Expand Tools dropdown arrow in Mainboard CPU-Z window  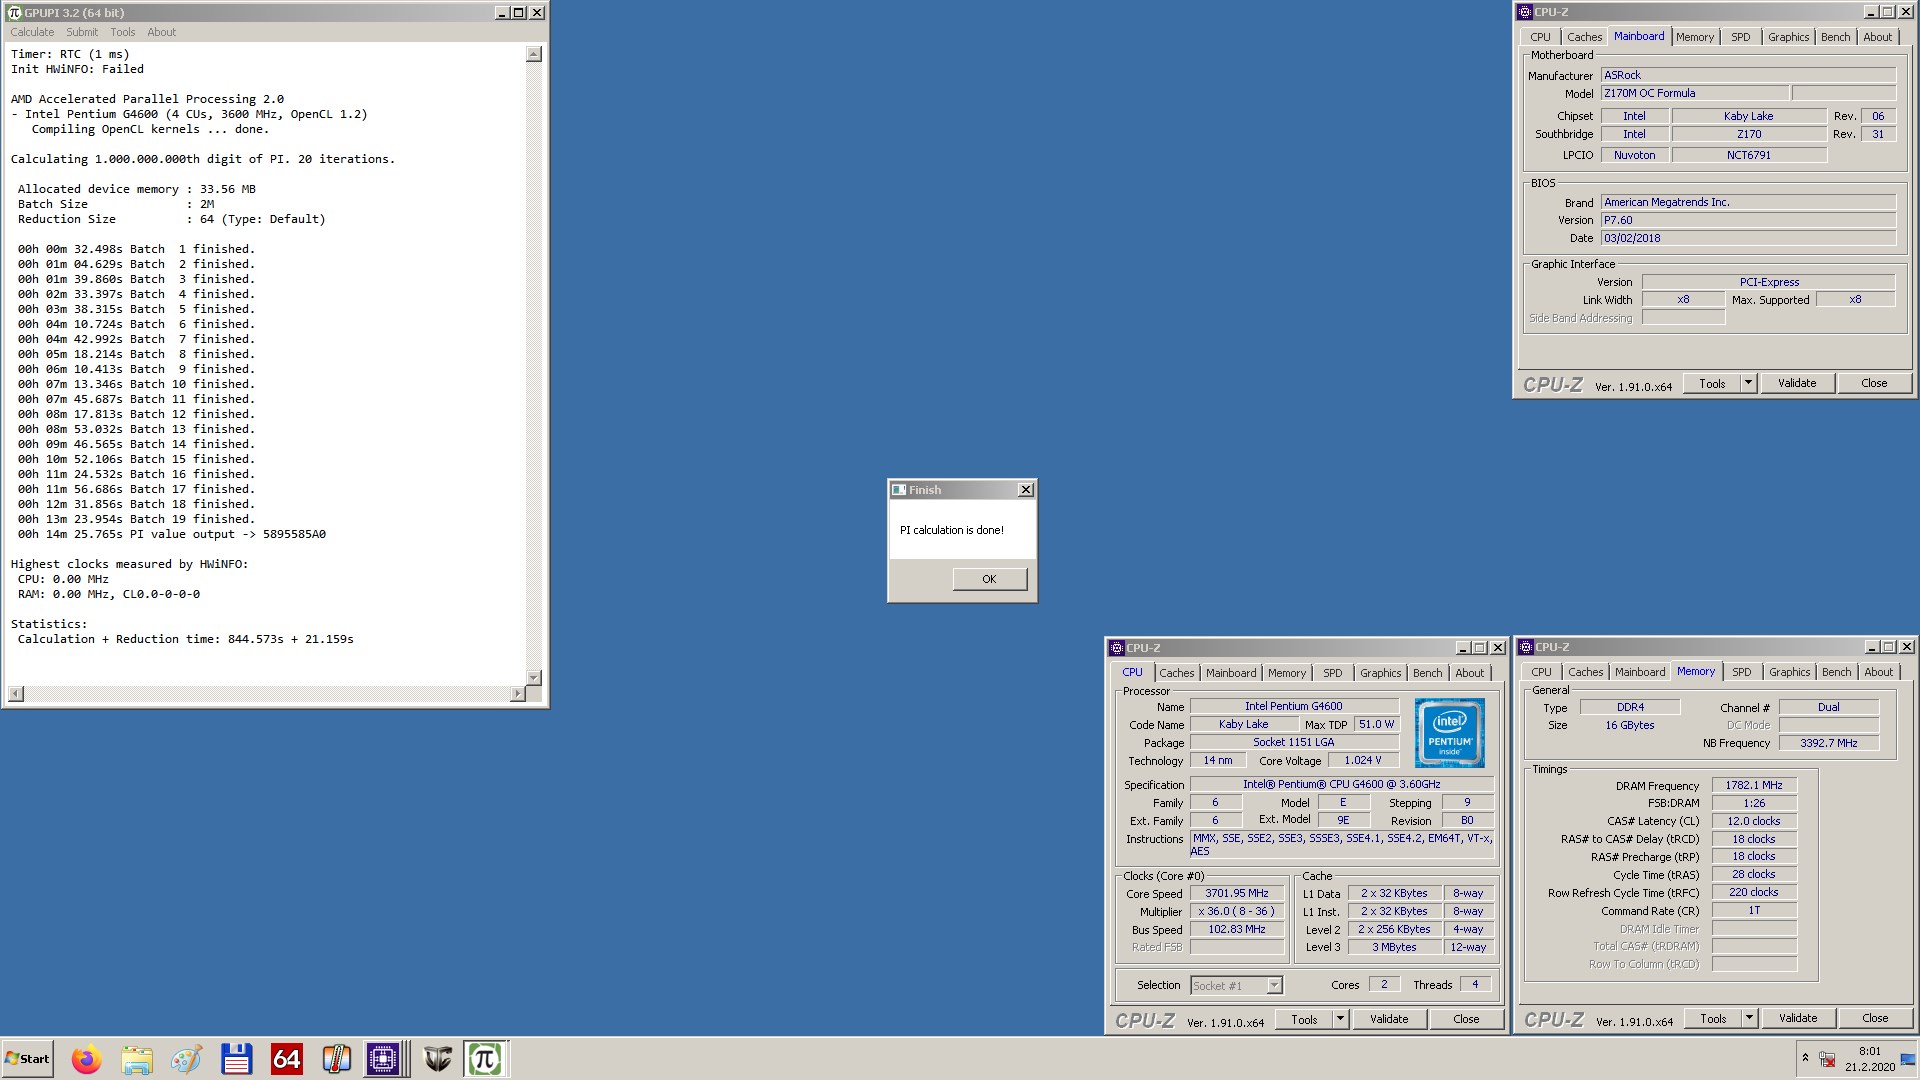(1748, 383)
